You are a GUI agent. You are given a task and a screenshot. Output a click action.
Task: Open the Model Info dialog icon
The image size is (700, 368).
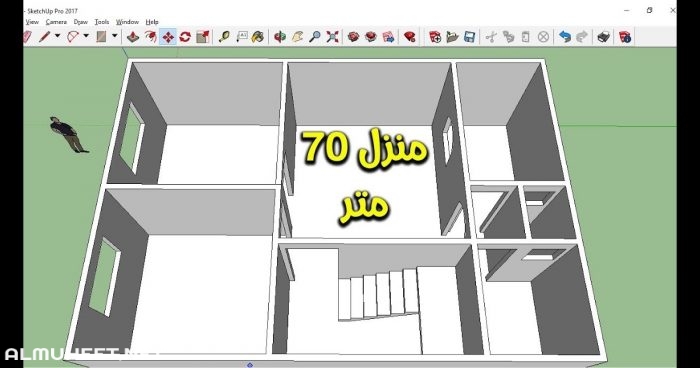point(625,37)
